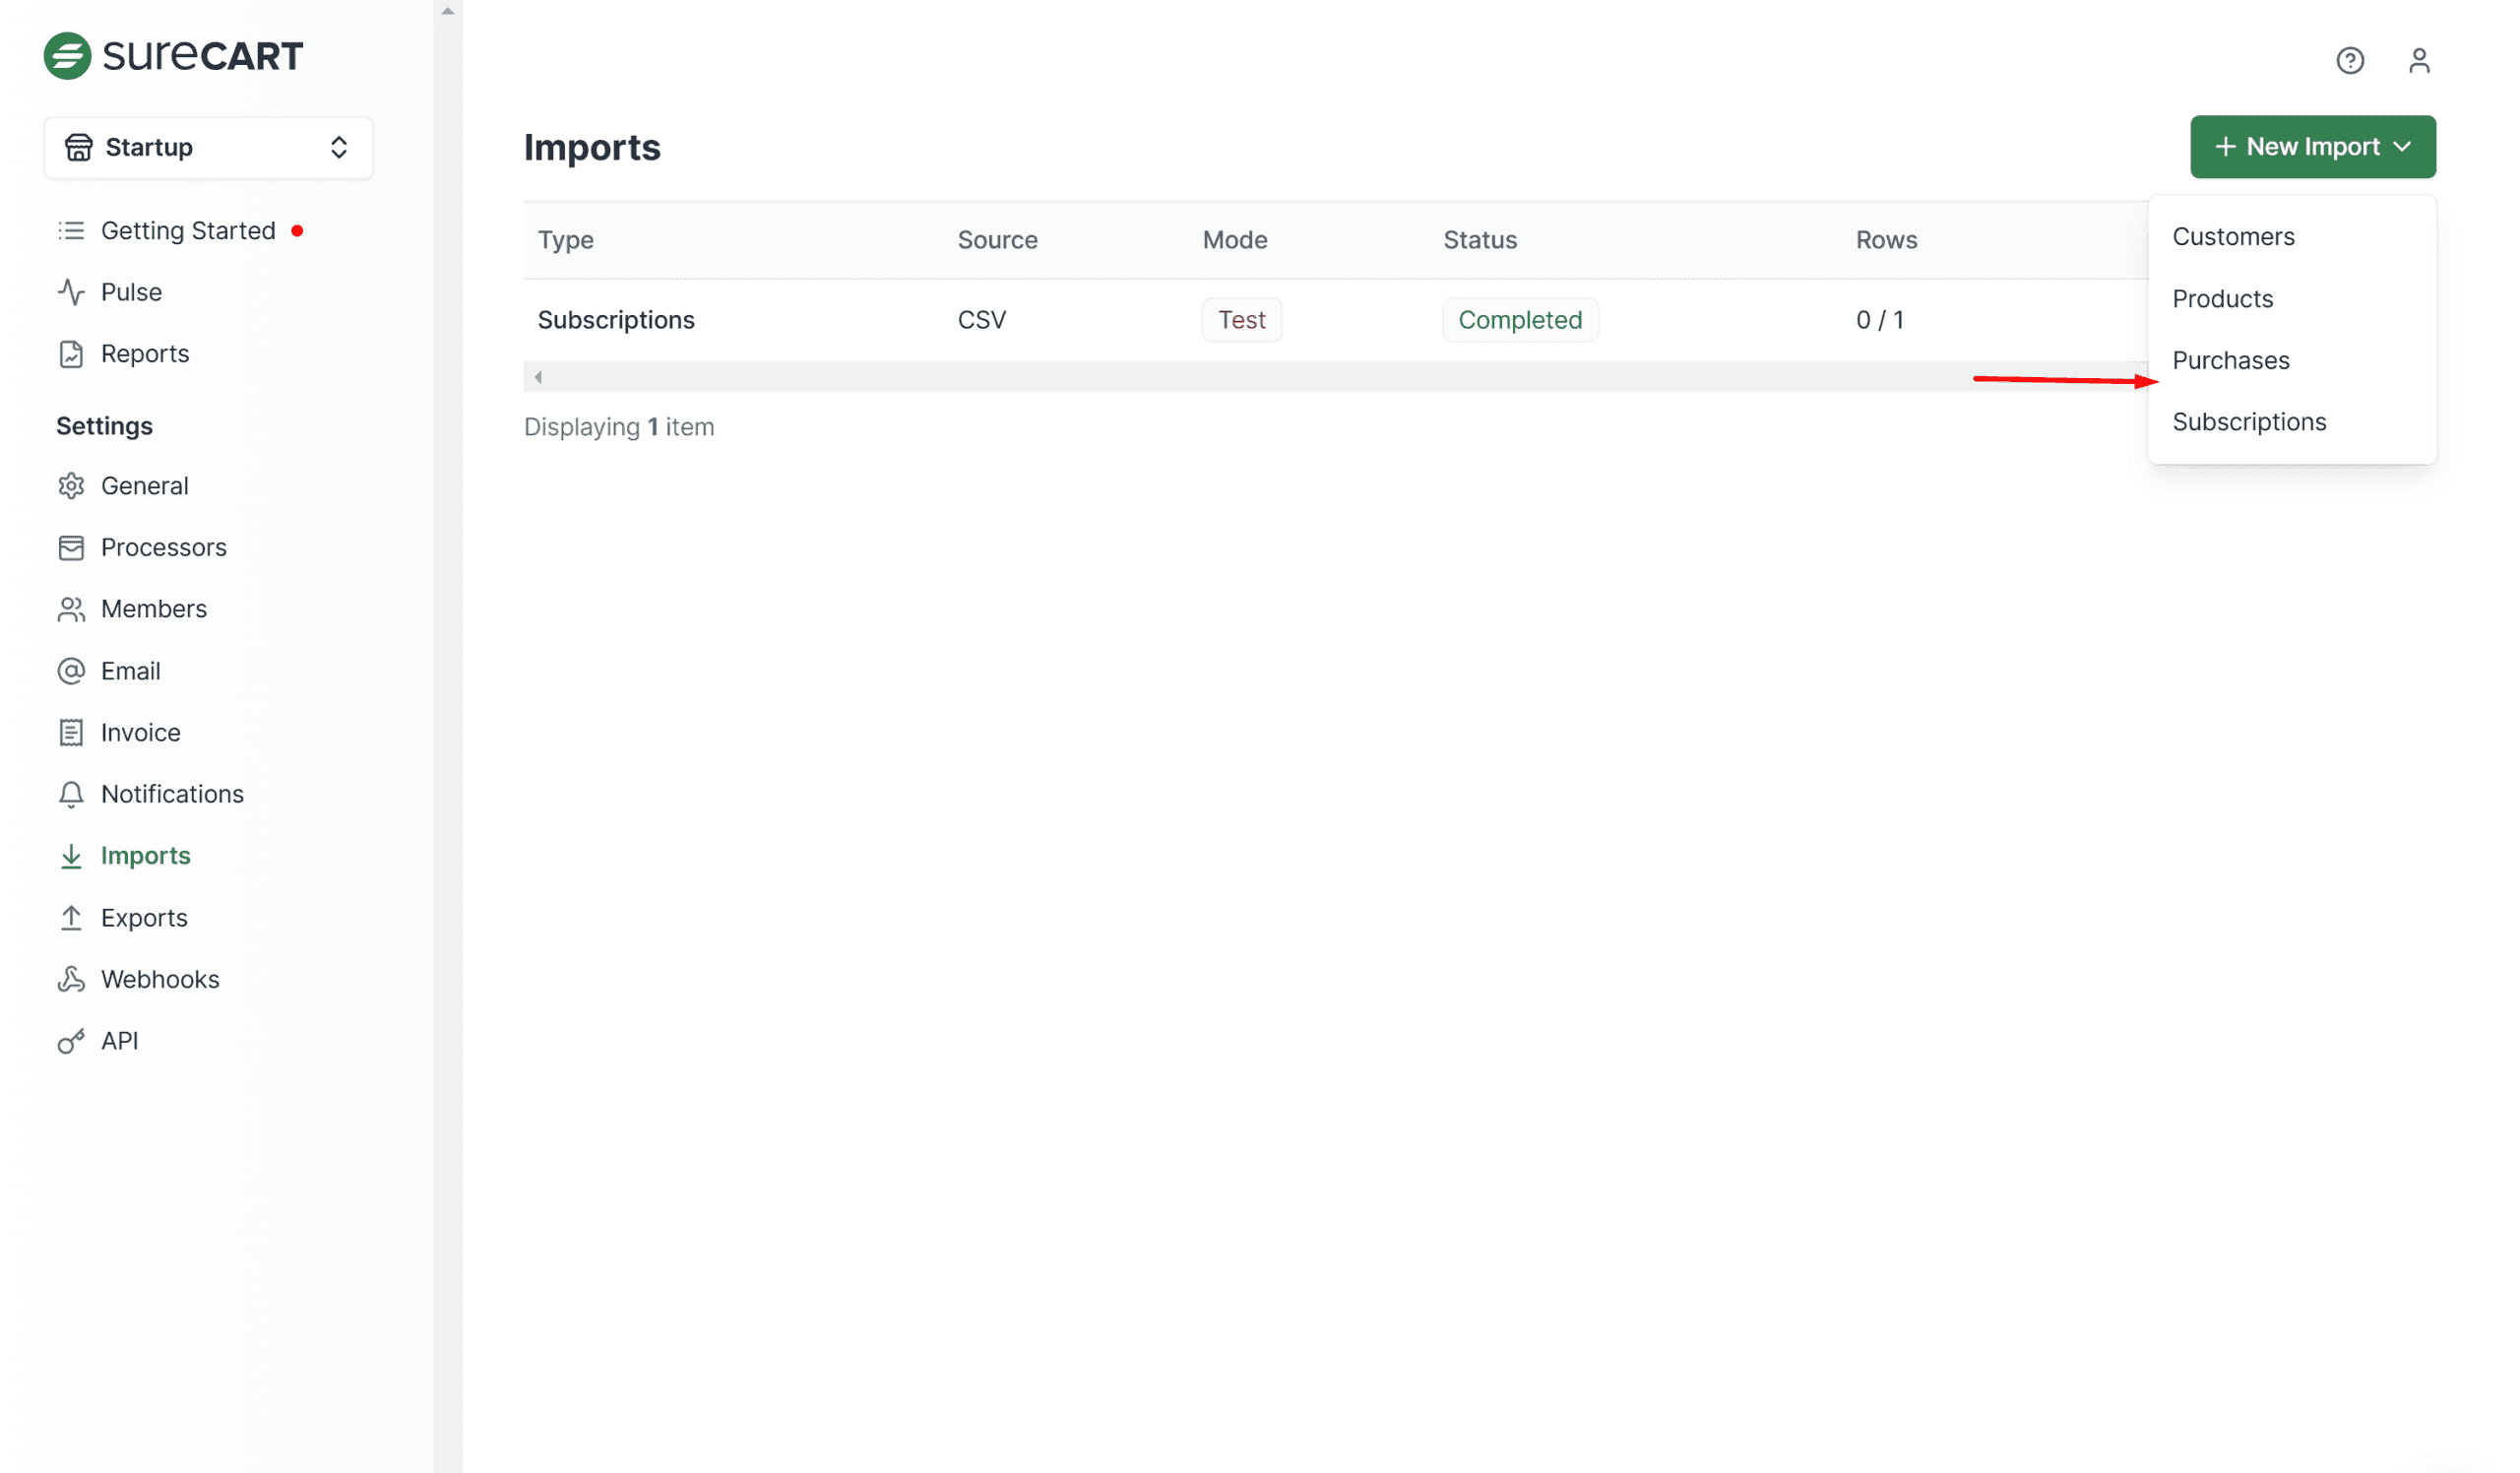Click the Email at-sign icon
Screen dimensions: 2520x1473
coord(71,671)
